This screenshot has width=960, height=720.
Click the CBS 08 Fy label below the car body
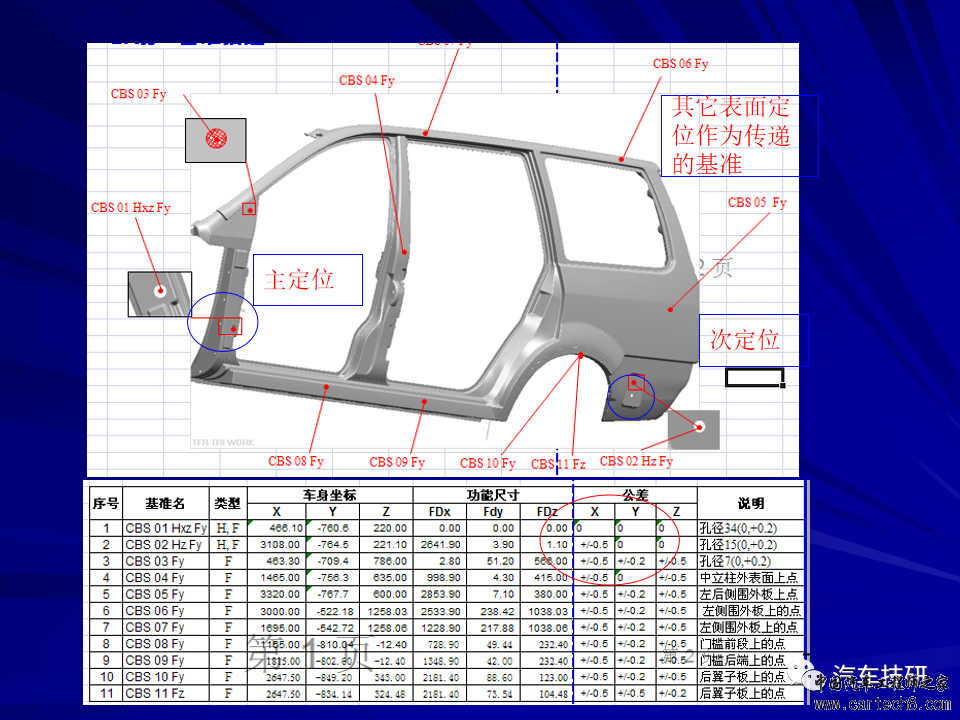(x=296, y=461)
